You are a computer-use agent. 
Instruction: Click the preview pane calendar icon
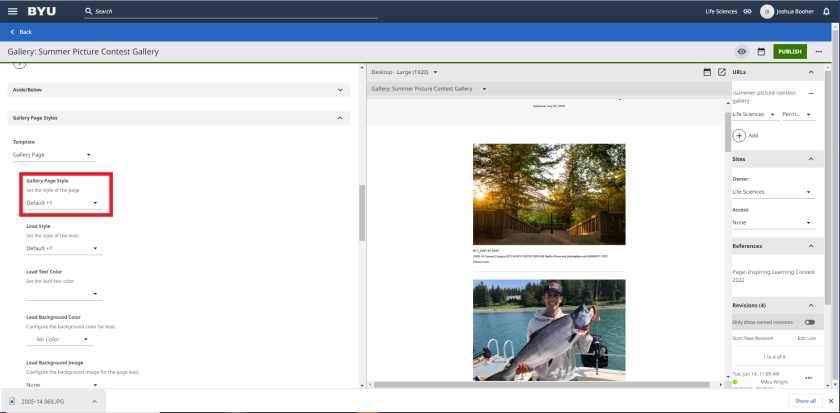707,72
